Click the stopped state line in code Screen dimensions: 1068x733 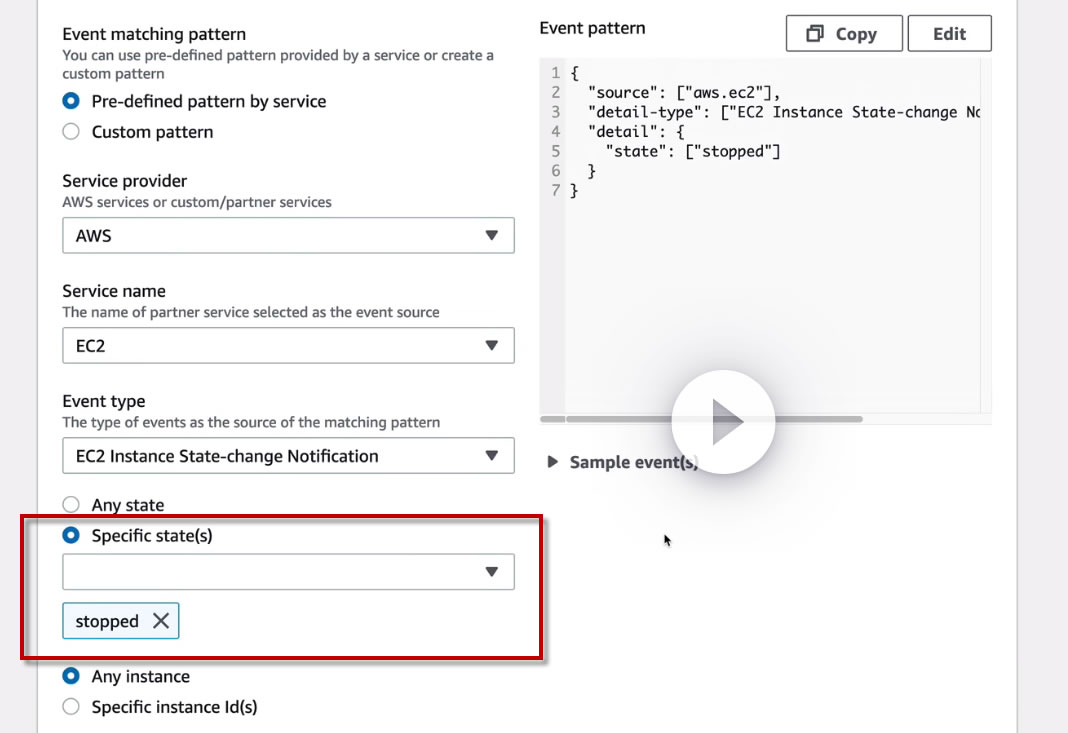click(x=692, y=151)
